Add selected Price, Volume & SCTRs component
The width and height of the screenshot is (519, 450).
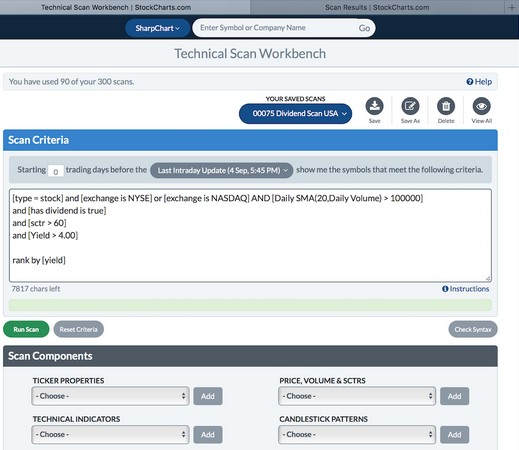tap(454, 396)
